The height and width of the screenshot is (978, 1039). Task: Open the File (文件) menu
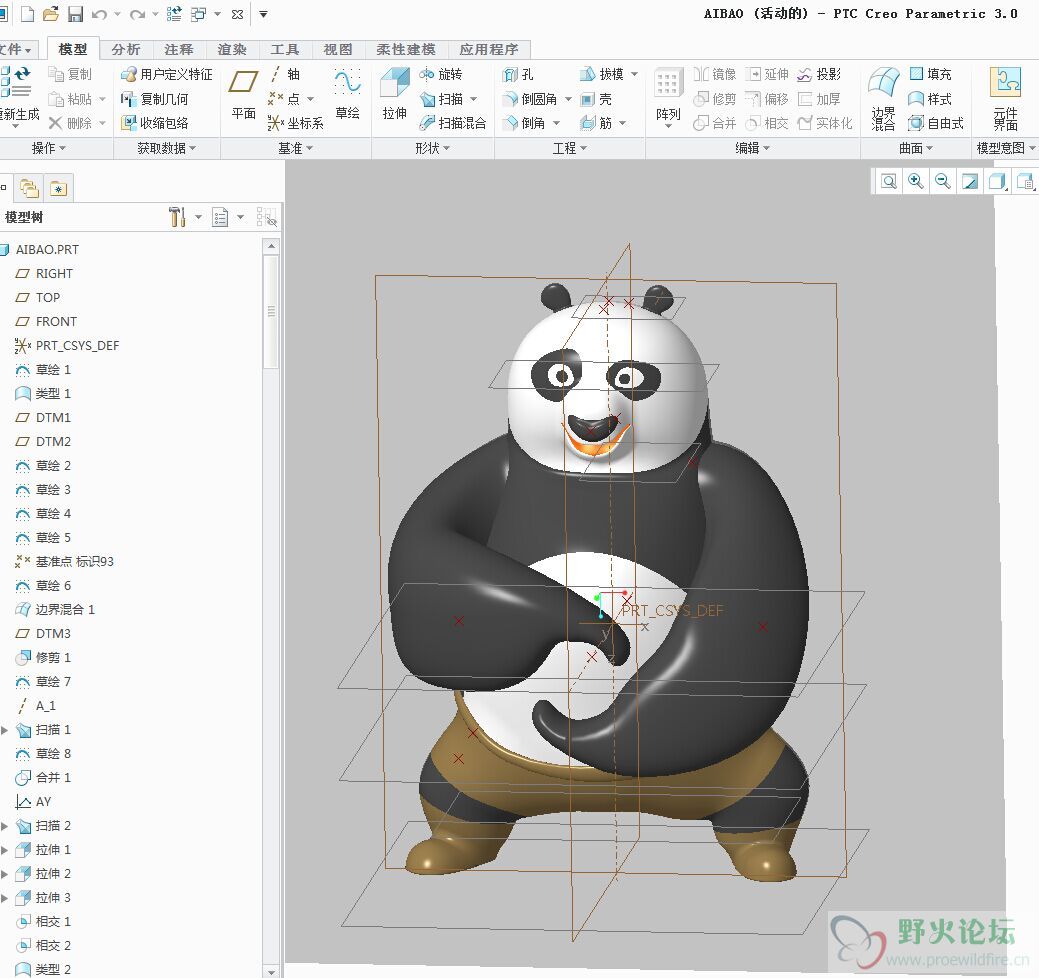point(17,50)
